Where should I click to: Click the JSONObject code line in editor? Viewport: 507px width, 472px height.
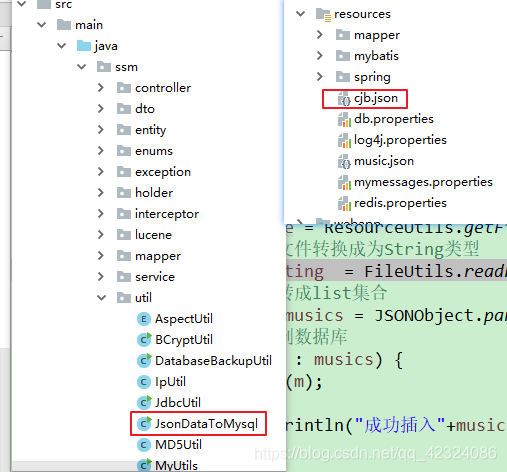pyautogui.click(x=397, y=315)
